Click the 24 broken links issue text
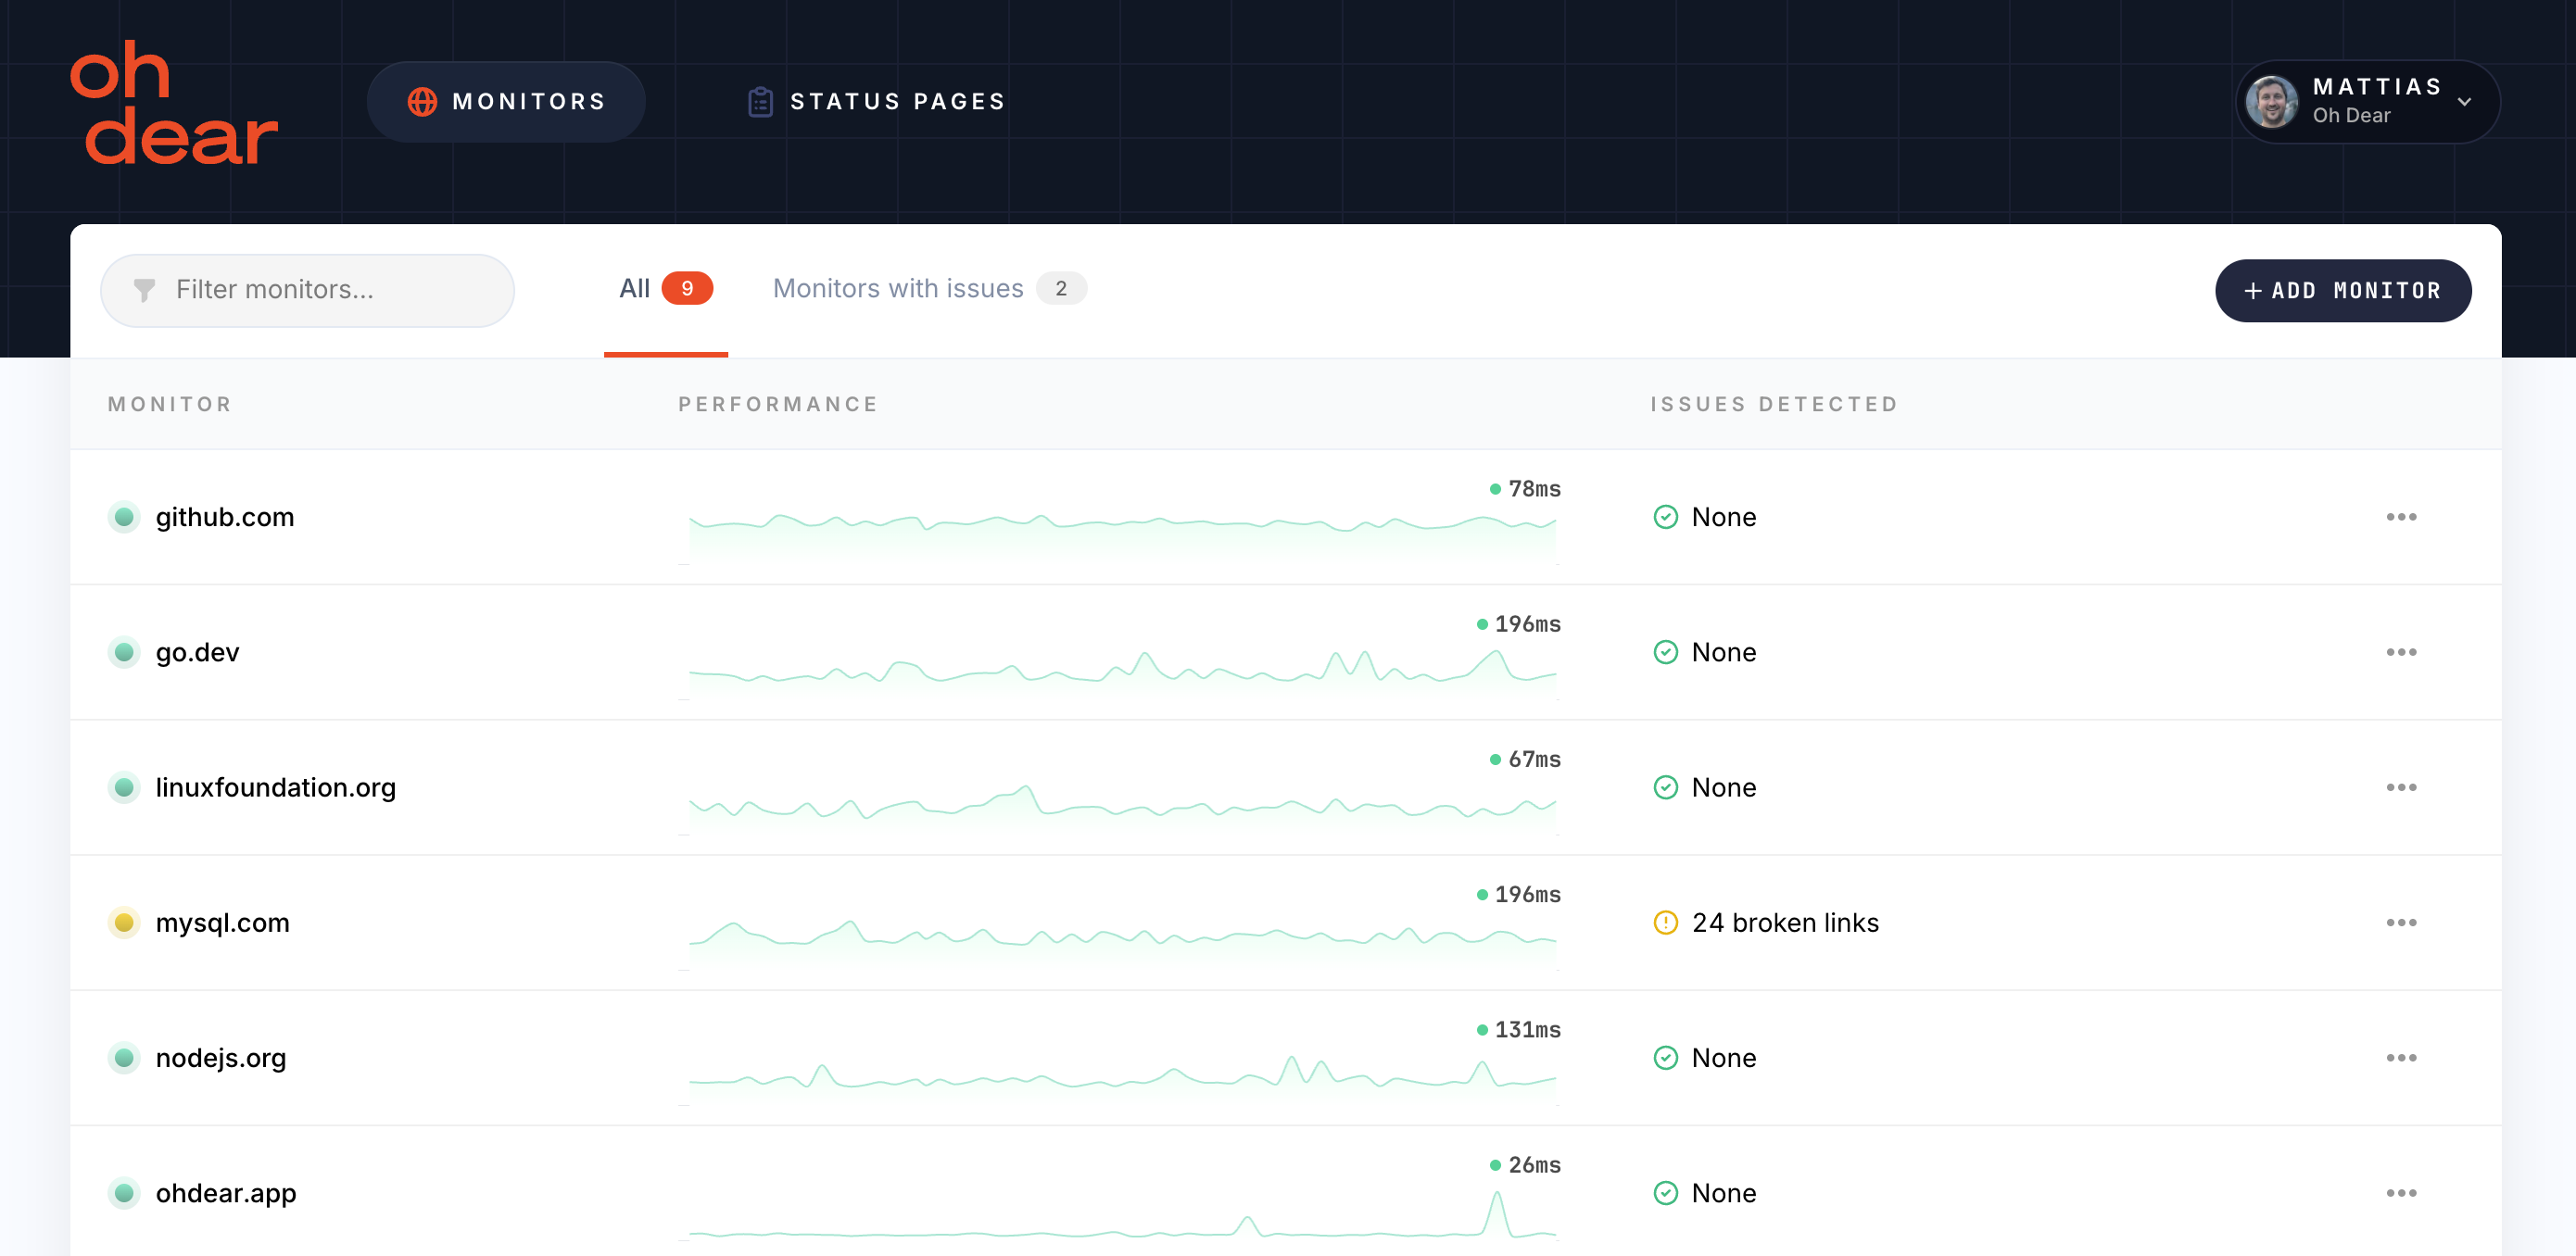The image size is (2576, 1256). click(1785, 923)
